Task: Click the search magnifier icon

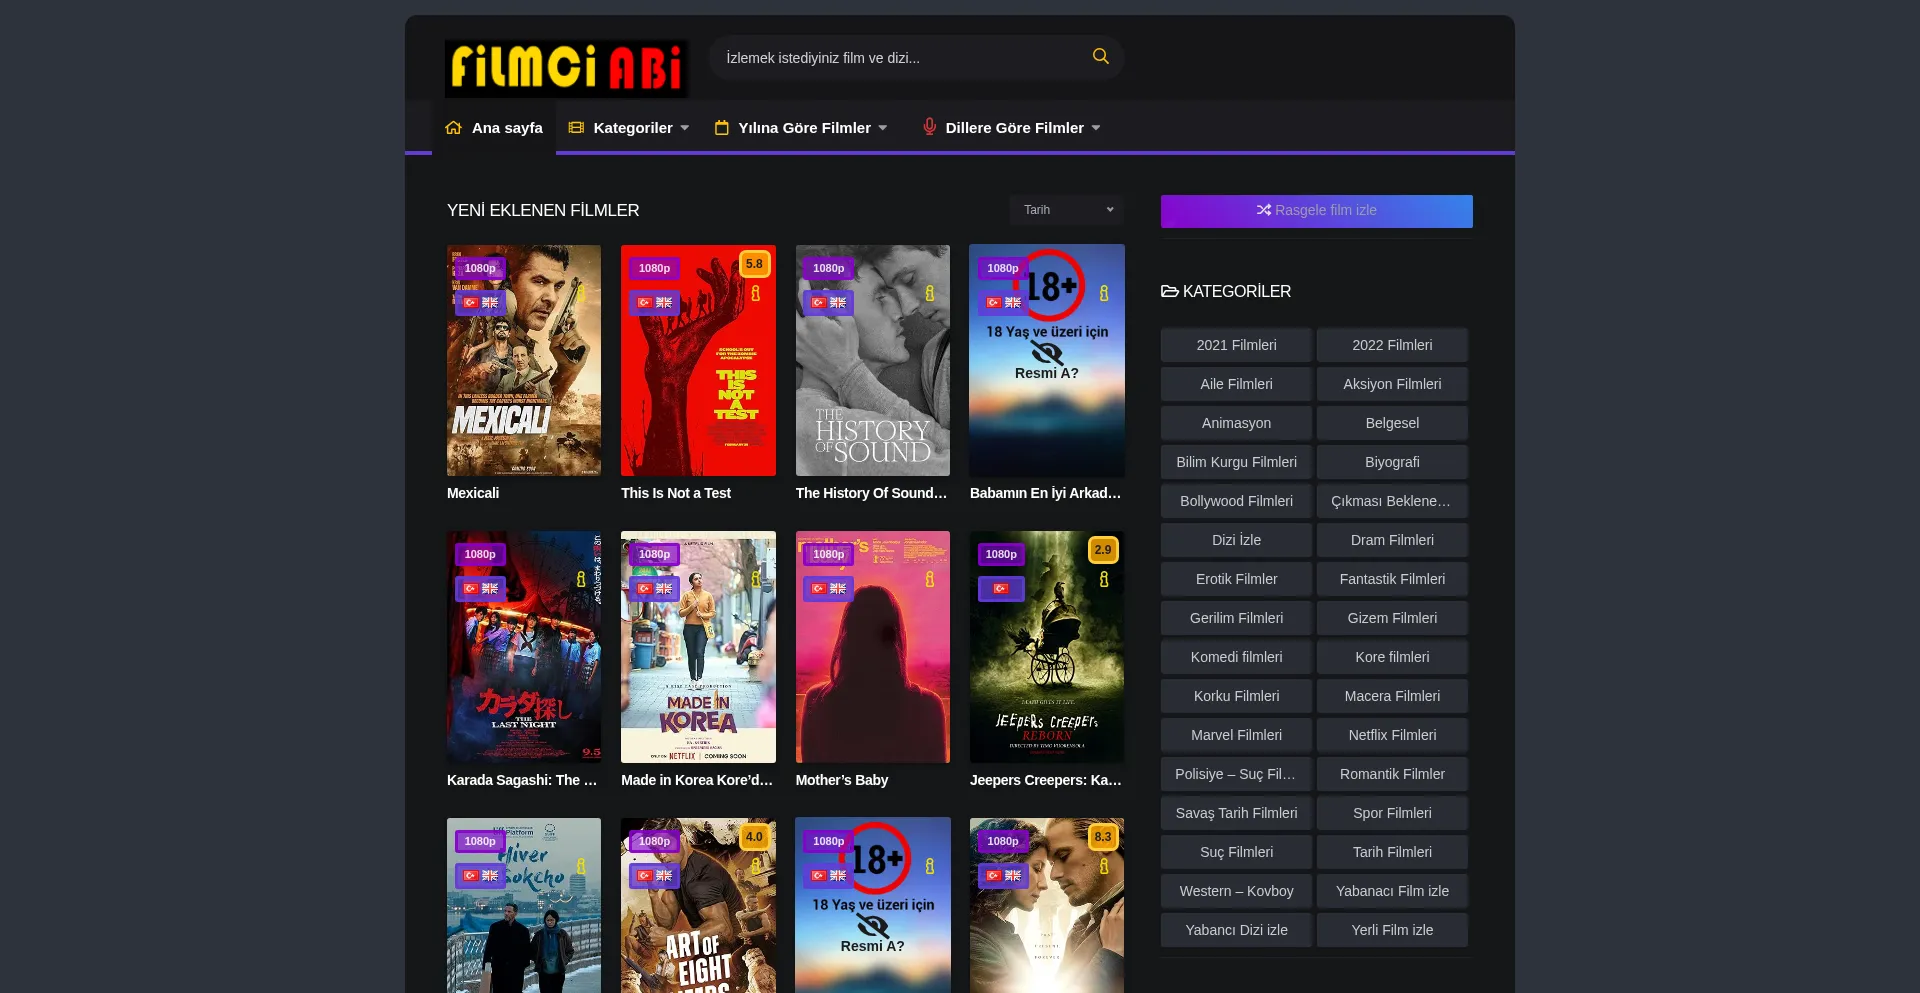Action: pyautogui.click(x=1100, y=57)
